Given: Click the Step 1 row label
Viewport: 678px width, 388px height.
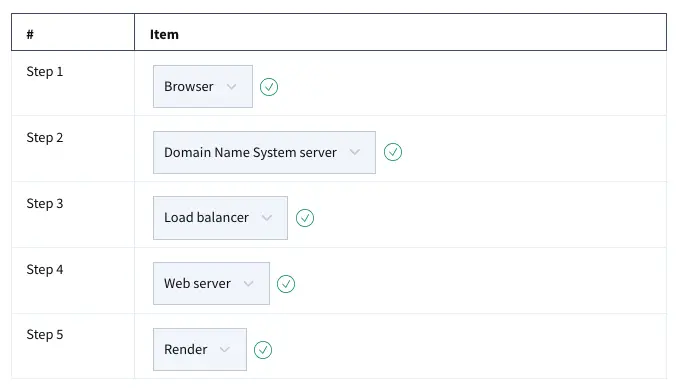Looking at the screenshot, I should point(45,71).
